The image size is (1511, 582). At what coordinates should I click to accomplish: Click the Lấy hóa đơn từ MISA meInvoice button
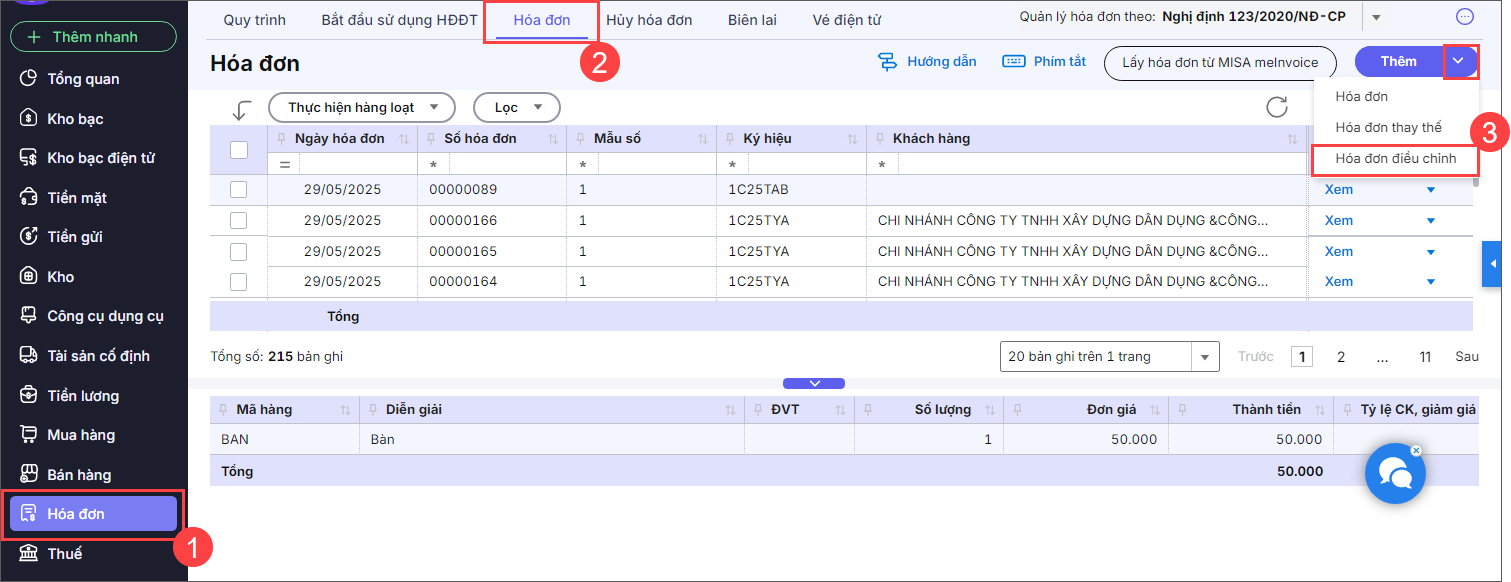tap(1219, 62)
